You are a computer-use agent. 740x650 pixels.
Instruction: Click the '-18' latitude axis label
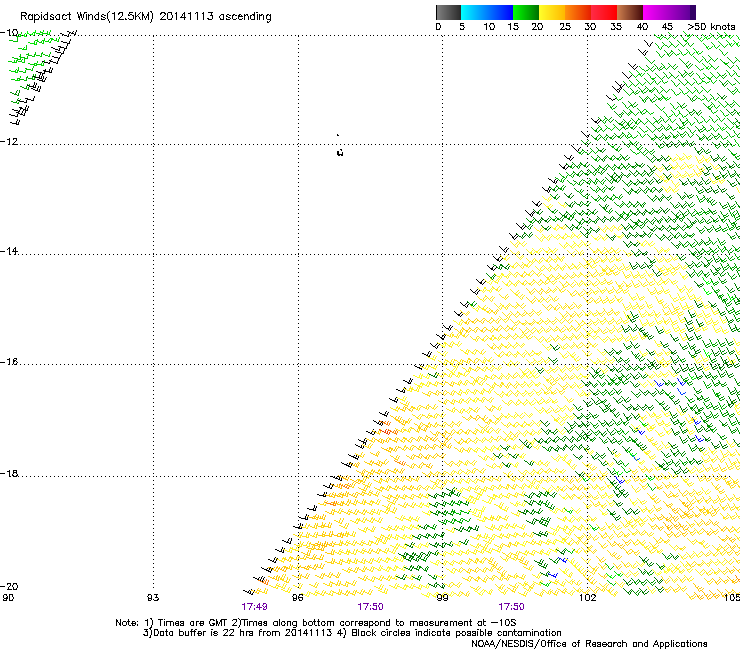pos(9,473)
